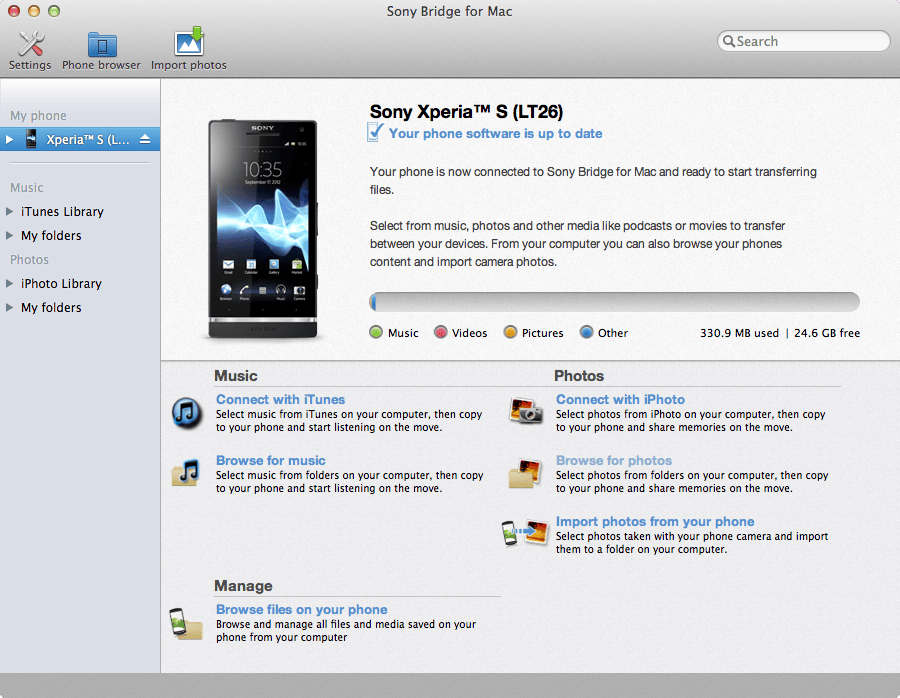Click the Import photos toolbar icon
Image resolution: width=900 pixels, height=698 pixels.
pyautogui.click(x=189, y=41)
